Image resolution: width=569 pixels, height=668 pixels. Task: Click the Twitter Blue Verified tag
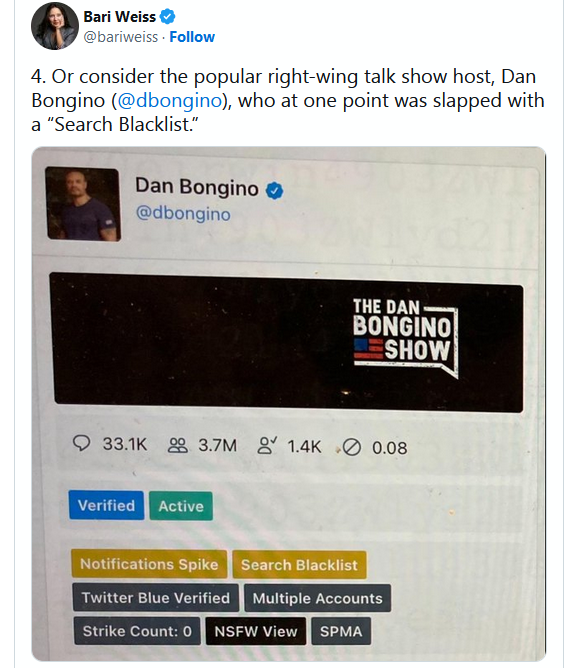[155, 597]
